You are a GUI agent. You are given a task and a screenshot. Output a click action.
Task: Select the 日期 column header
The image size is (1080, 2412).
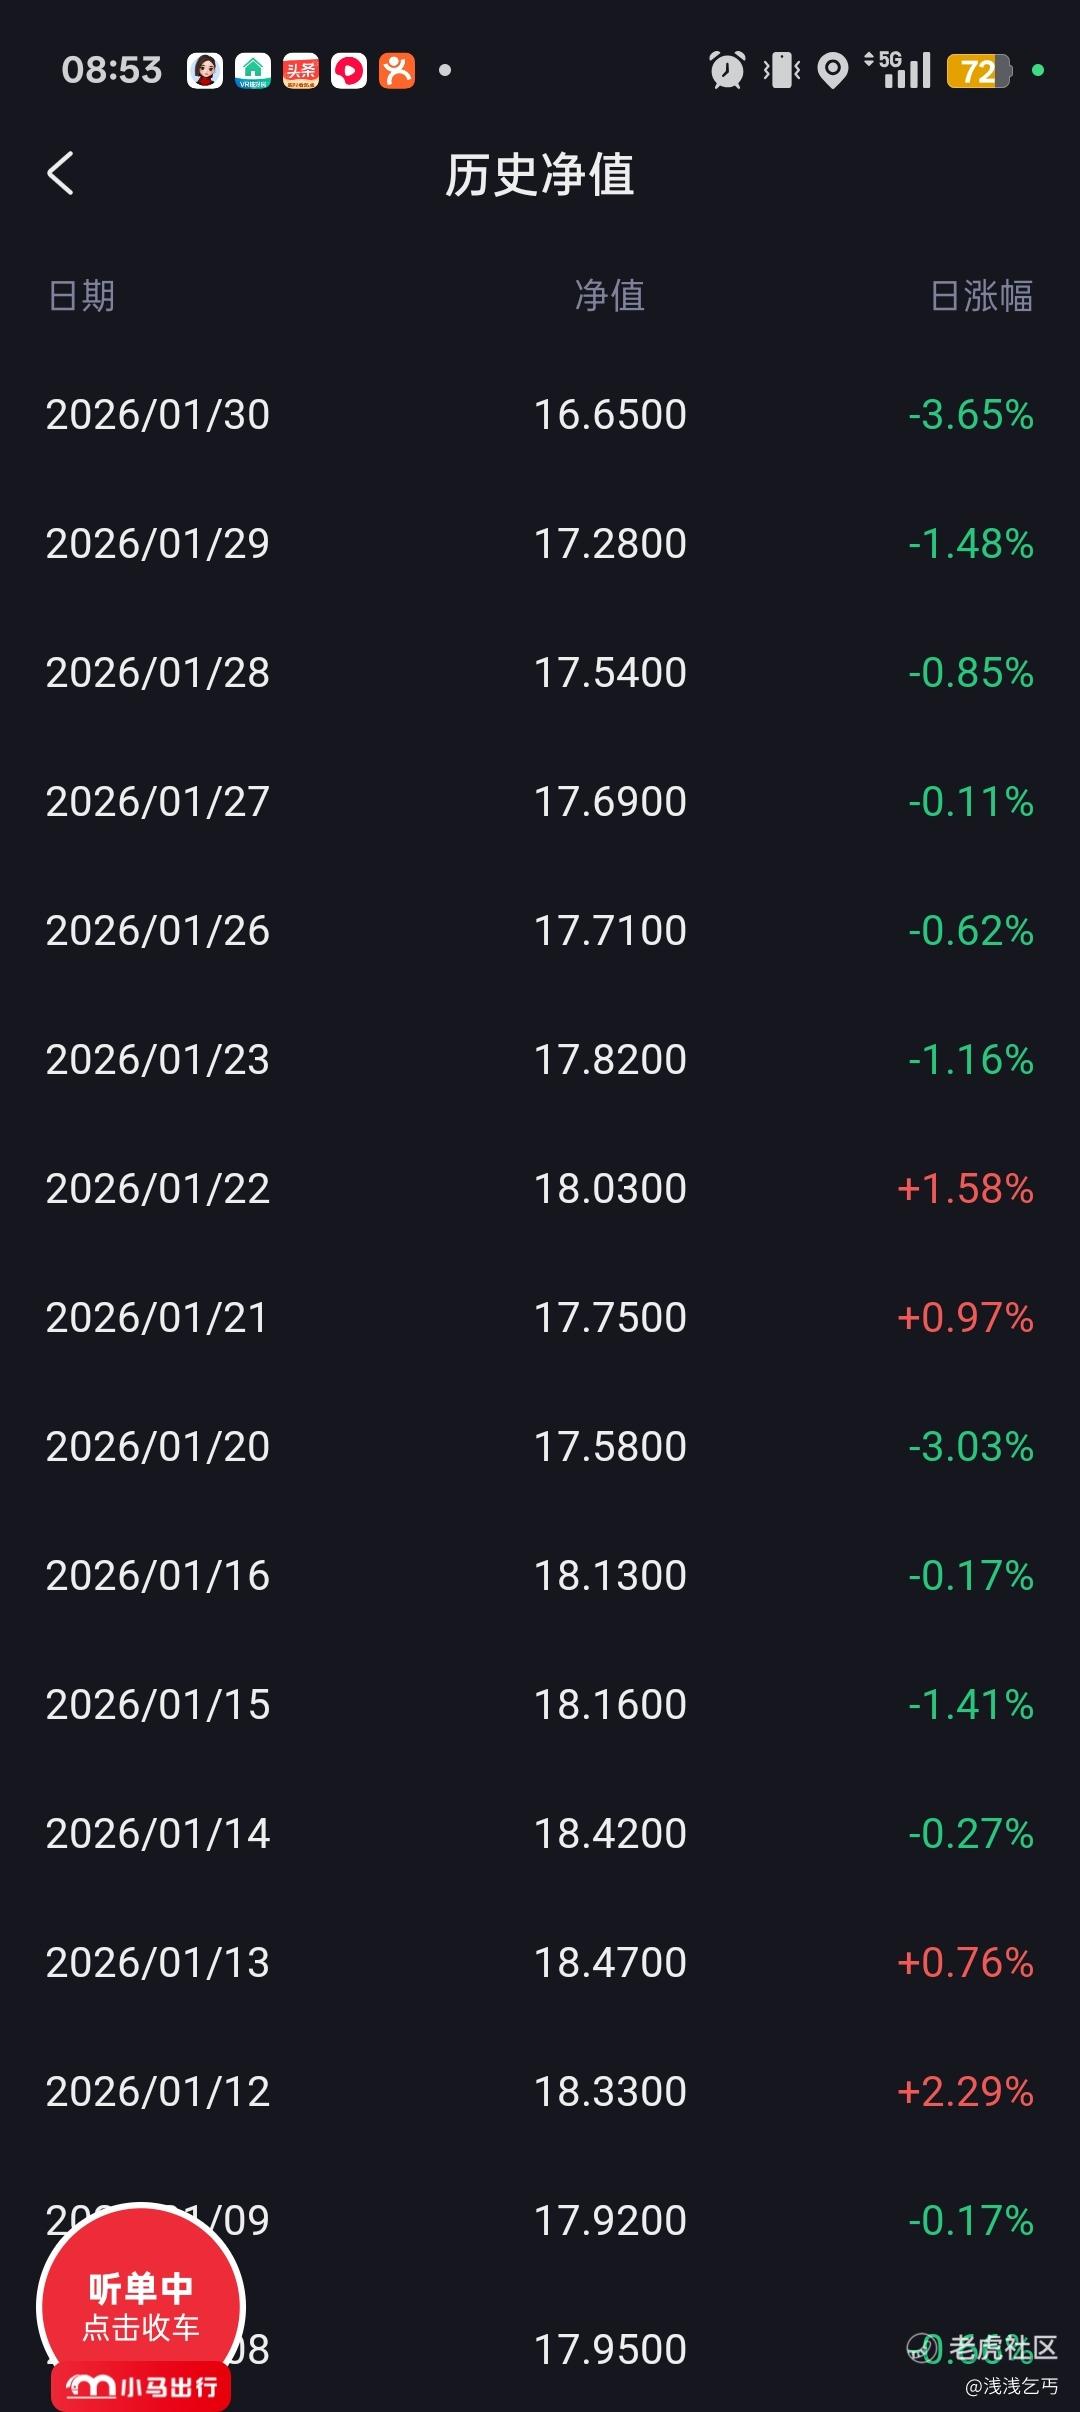pos(82,296)
